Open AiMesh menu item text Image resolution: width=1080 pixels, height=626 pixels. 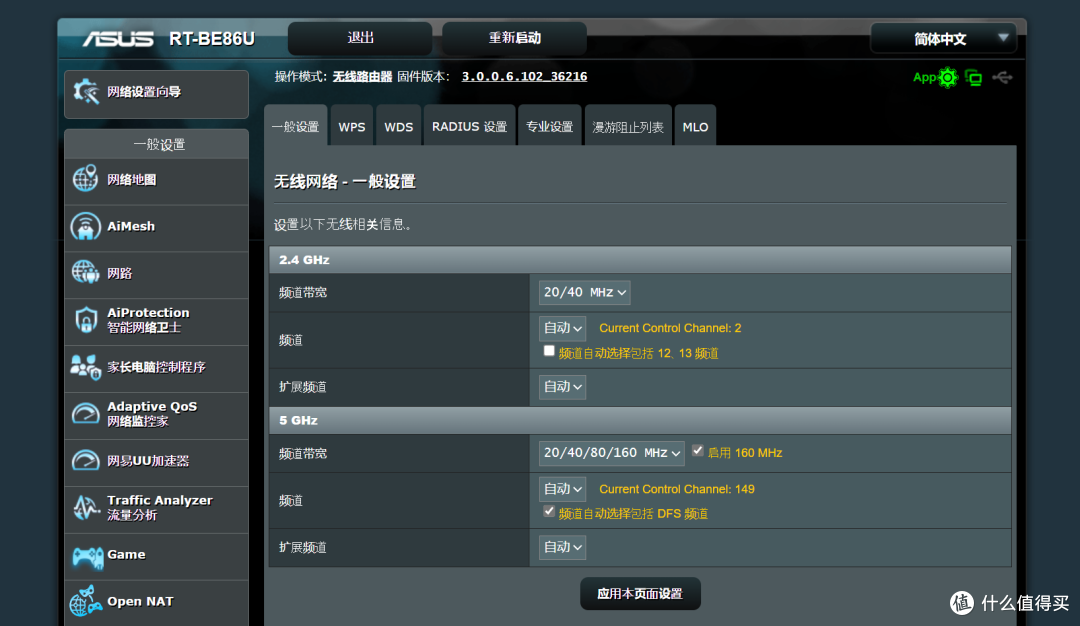(x=131, y=226)
